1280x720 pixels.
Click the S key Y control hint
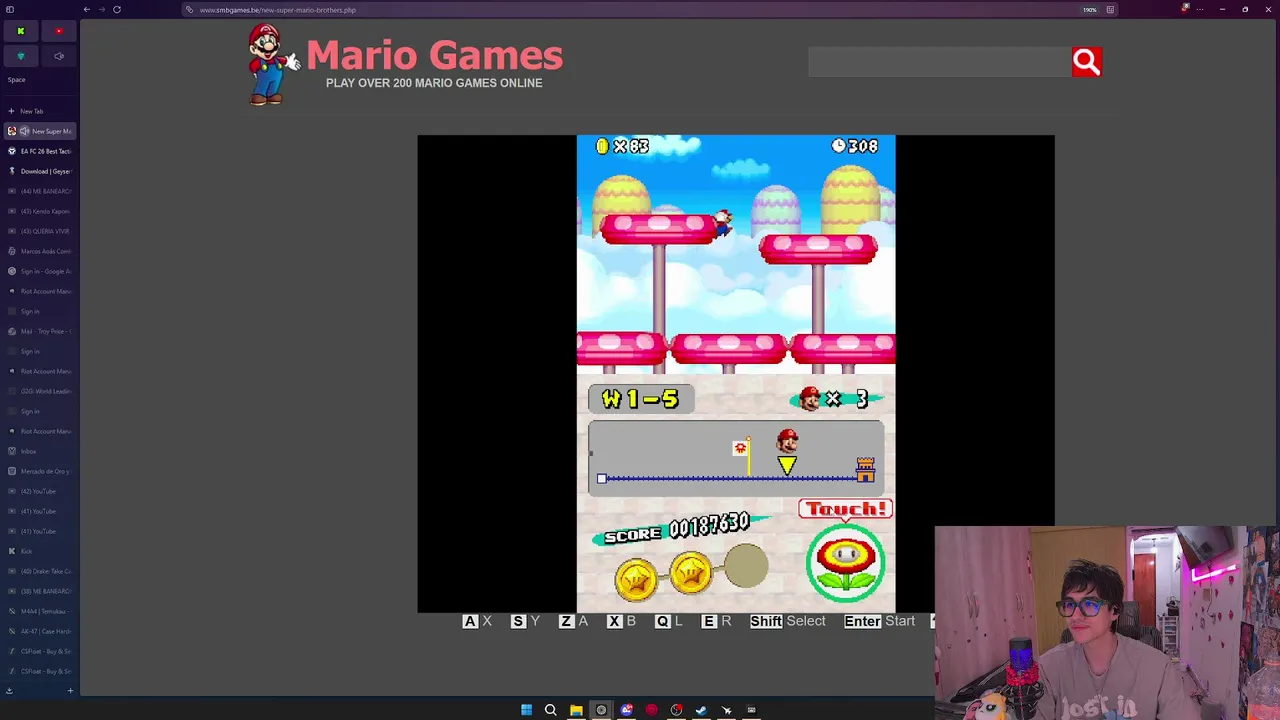point(526,621)
